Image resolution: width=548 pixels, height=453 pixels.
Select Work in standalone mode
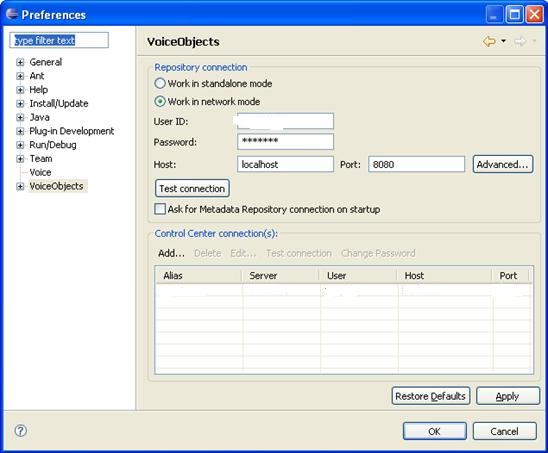160,84
